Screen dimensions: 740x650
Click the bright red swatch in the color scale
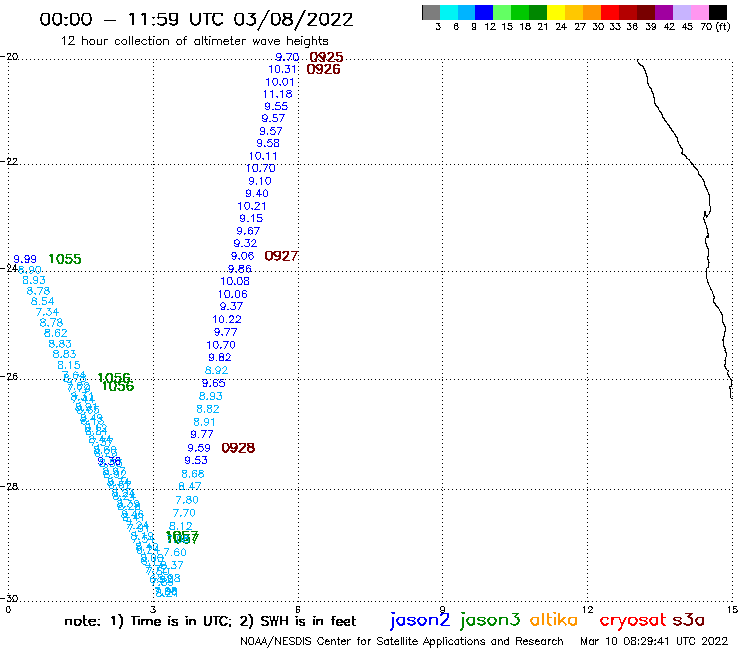pos(609,12)
